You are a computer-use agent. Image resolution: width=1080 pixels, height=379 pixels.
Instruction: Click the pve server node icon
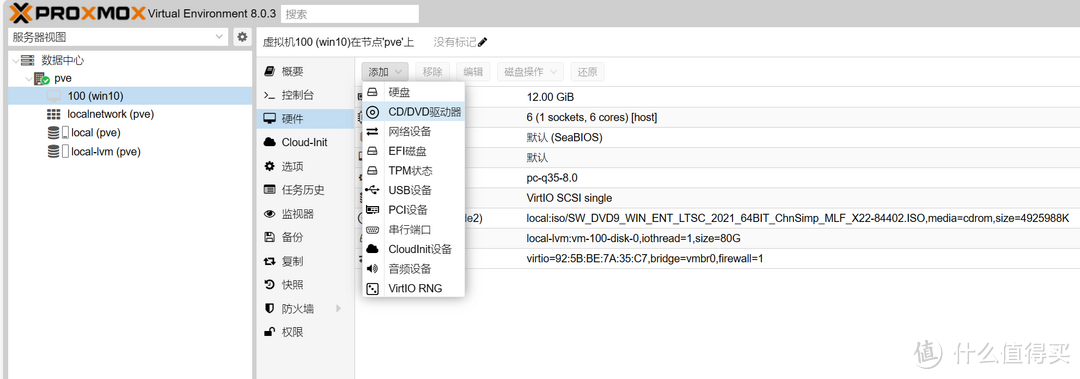coord(42,79)
